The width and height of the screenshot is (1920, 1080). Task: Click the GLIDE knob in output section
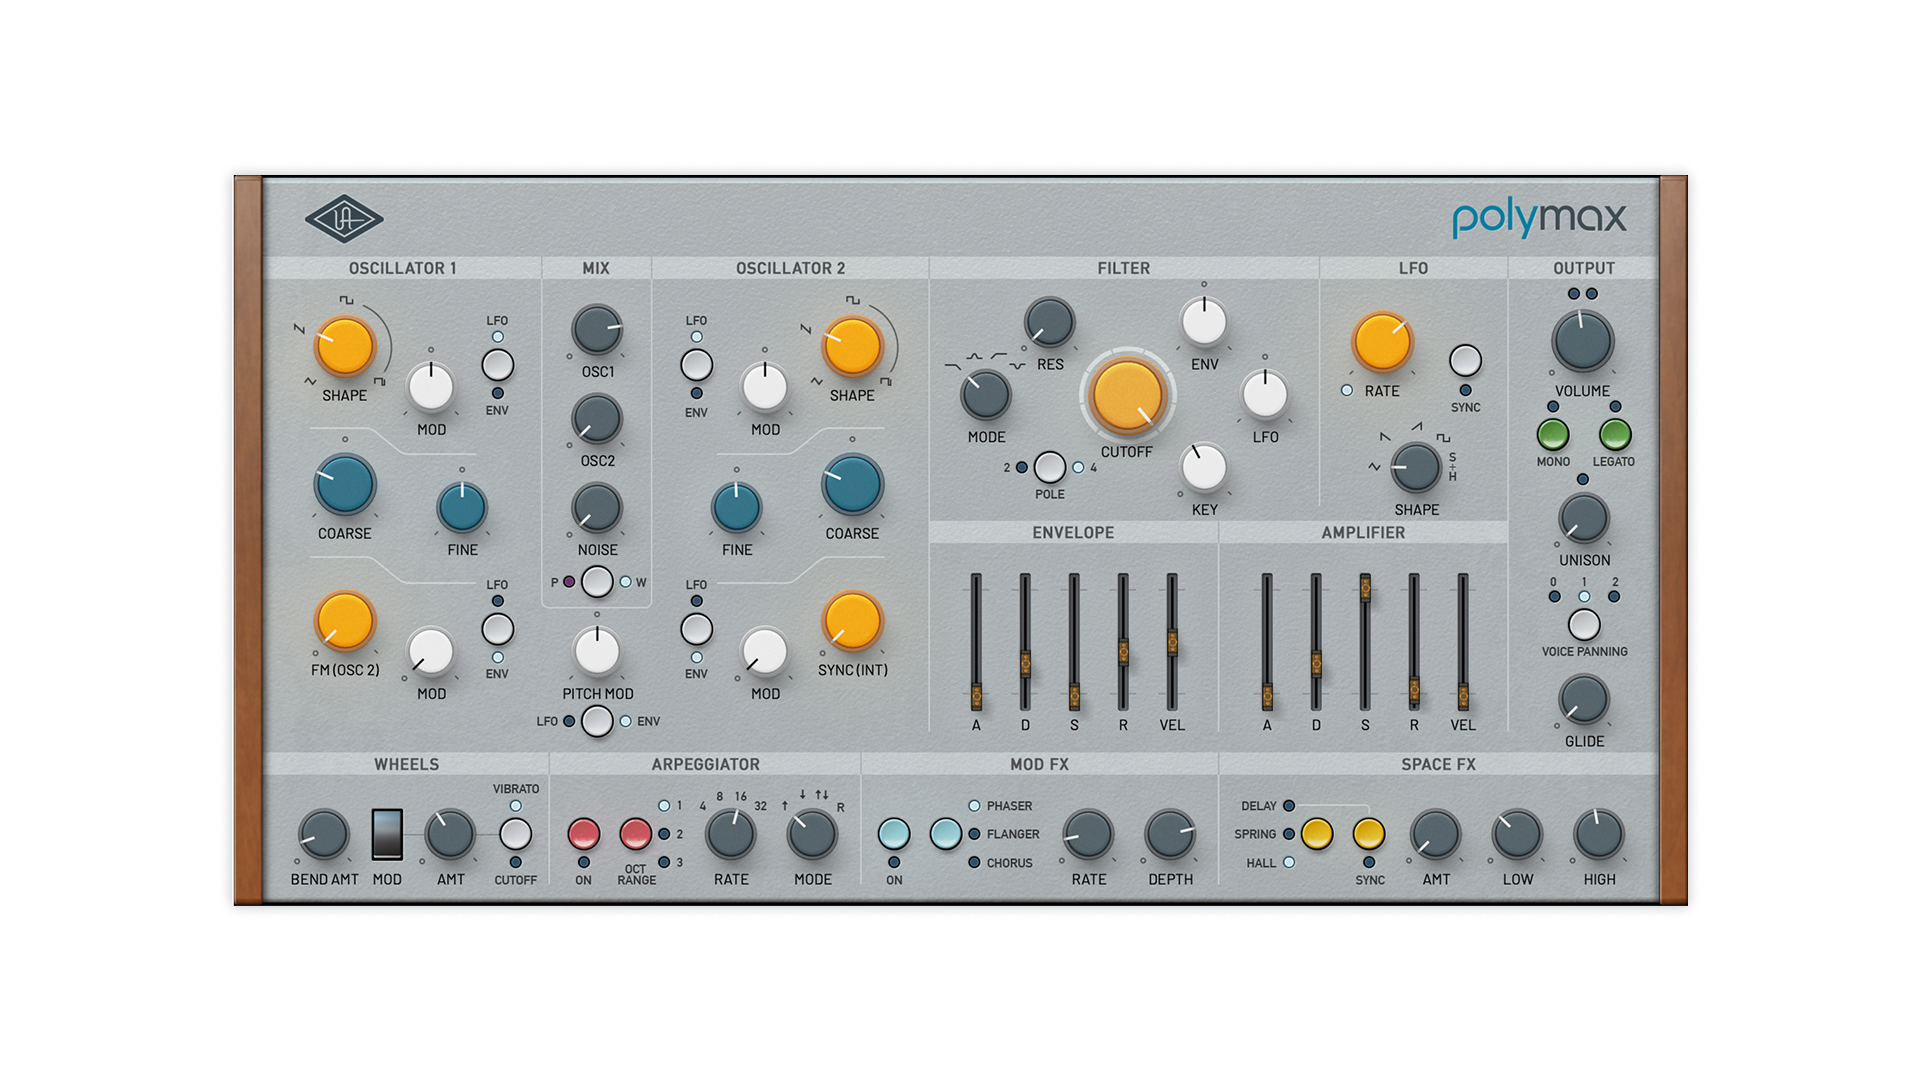(x=1584, y=700)
